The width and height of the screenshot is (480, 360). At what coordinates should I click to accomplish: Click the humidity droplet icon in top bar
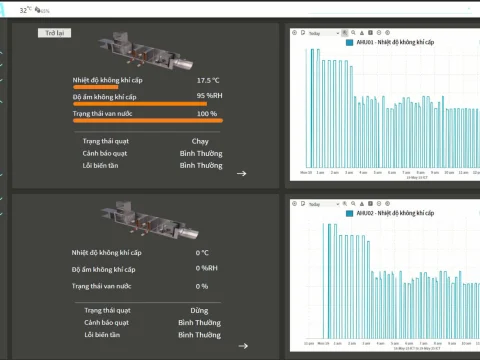37,10
